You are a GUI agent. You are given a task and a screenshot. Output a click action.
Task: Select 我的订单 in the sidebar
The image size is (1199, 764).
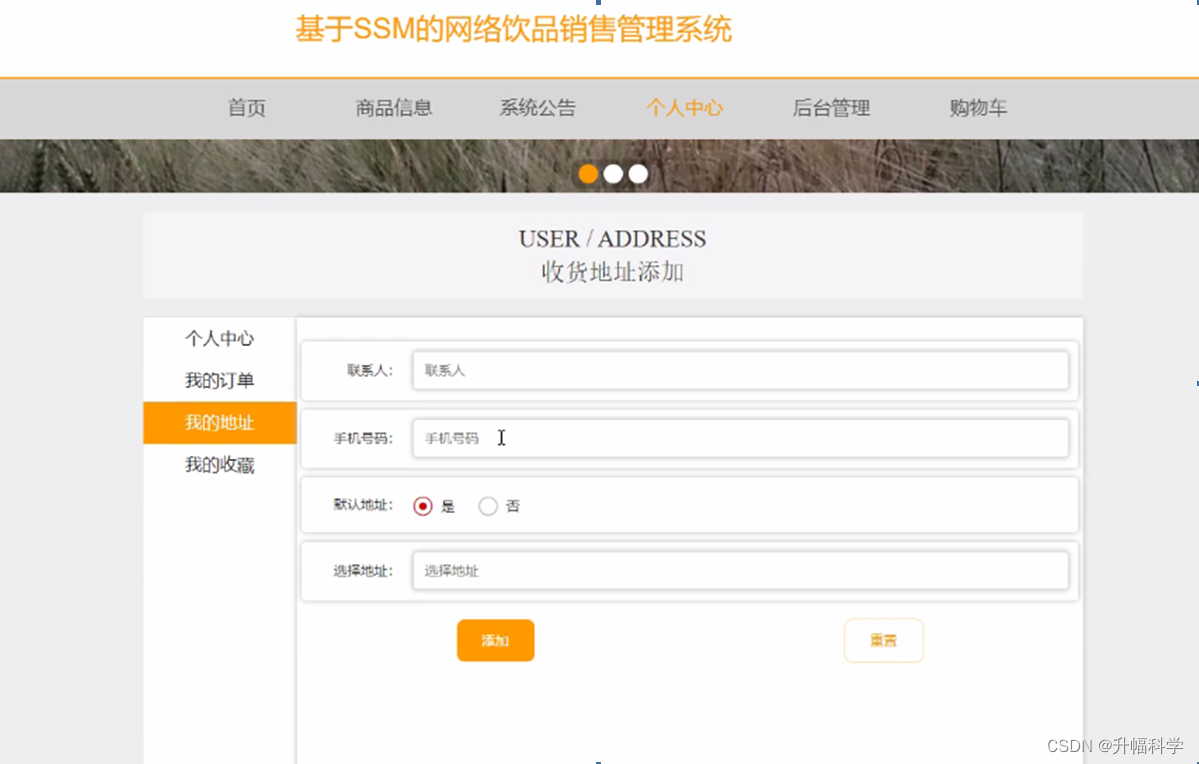(219, 380)
